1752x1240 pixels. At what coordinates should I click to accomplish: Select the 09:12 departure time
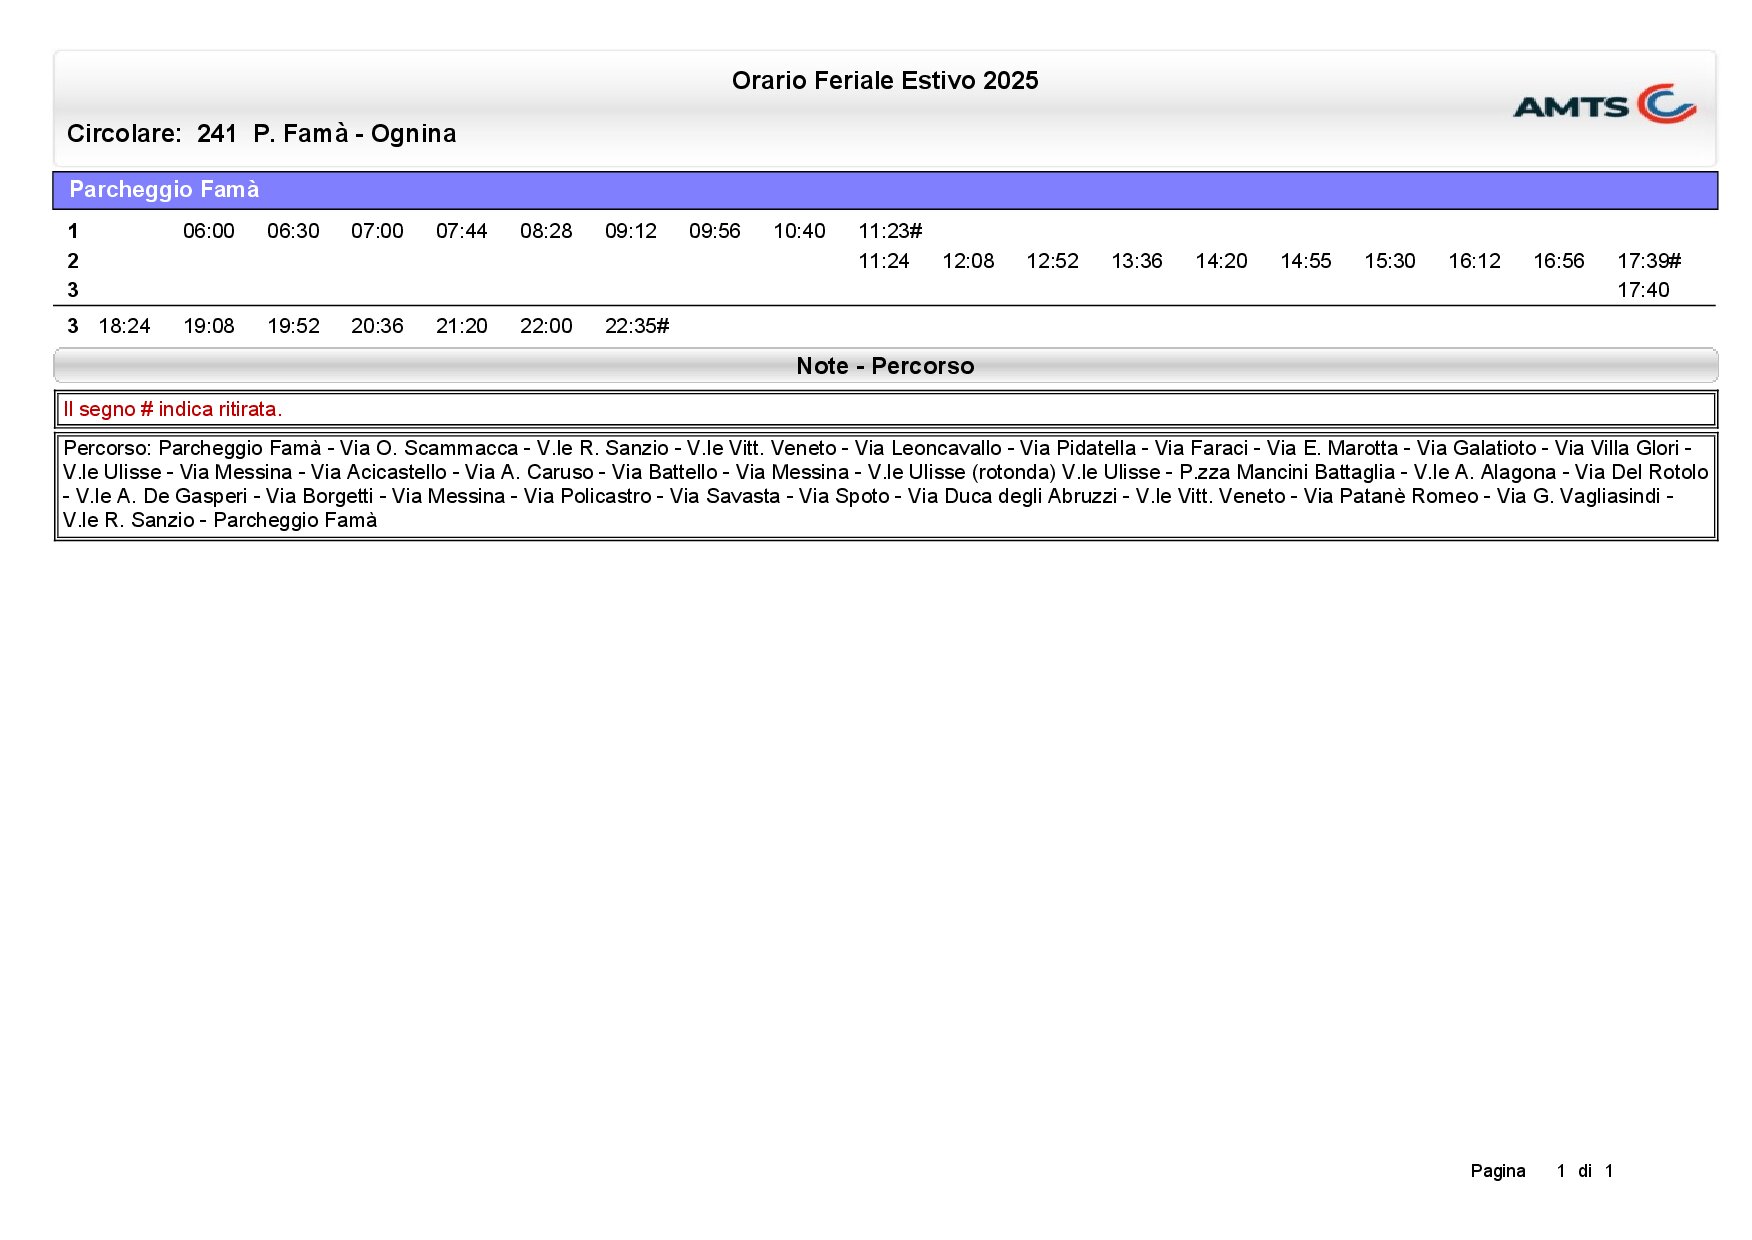point(631,231)
